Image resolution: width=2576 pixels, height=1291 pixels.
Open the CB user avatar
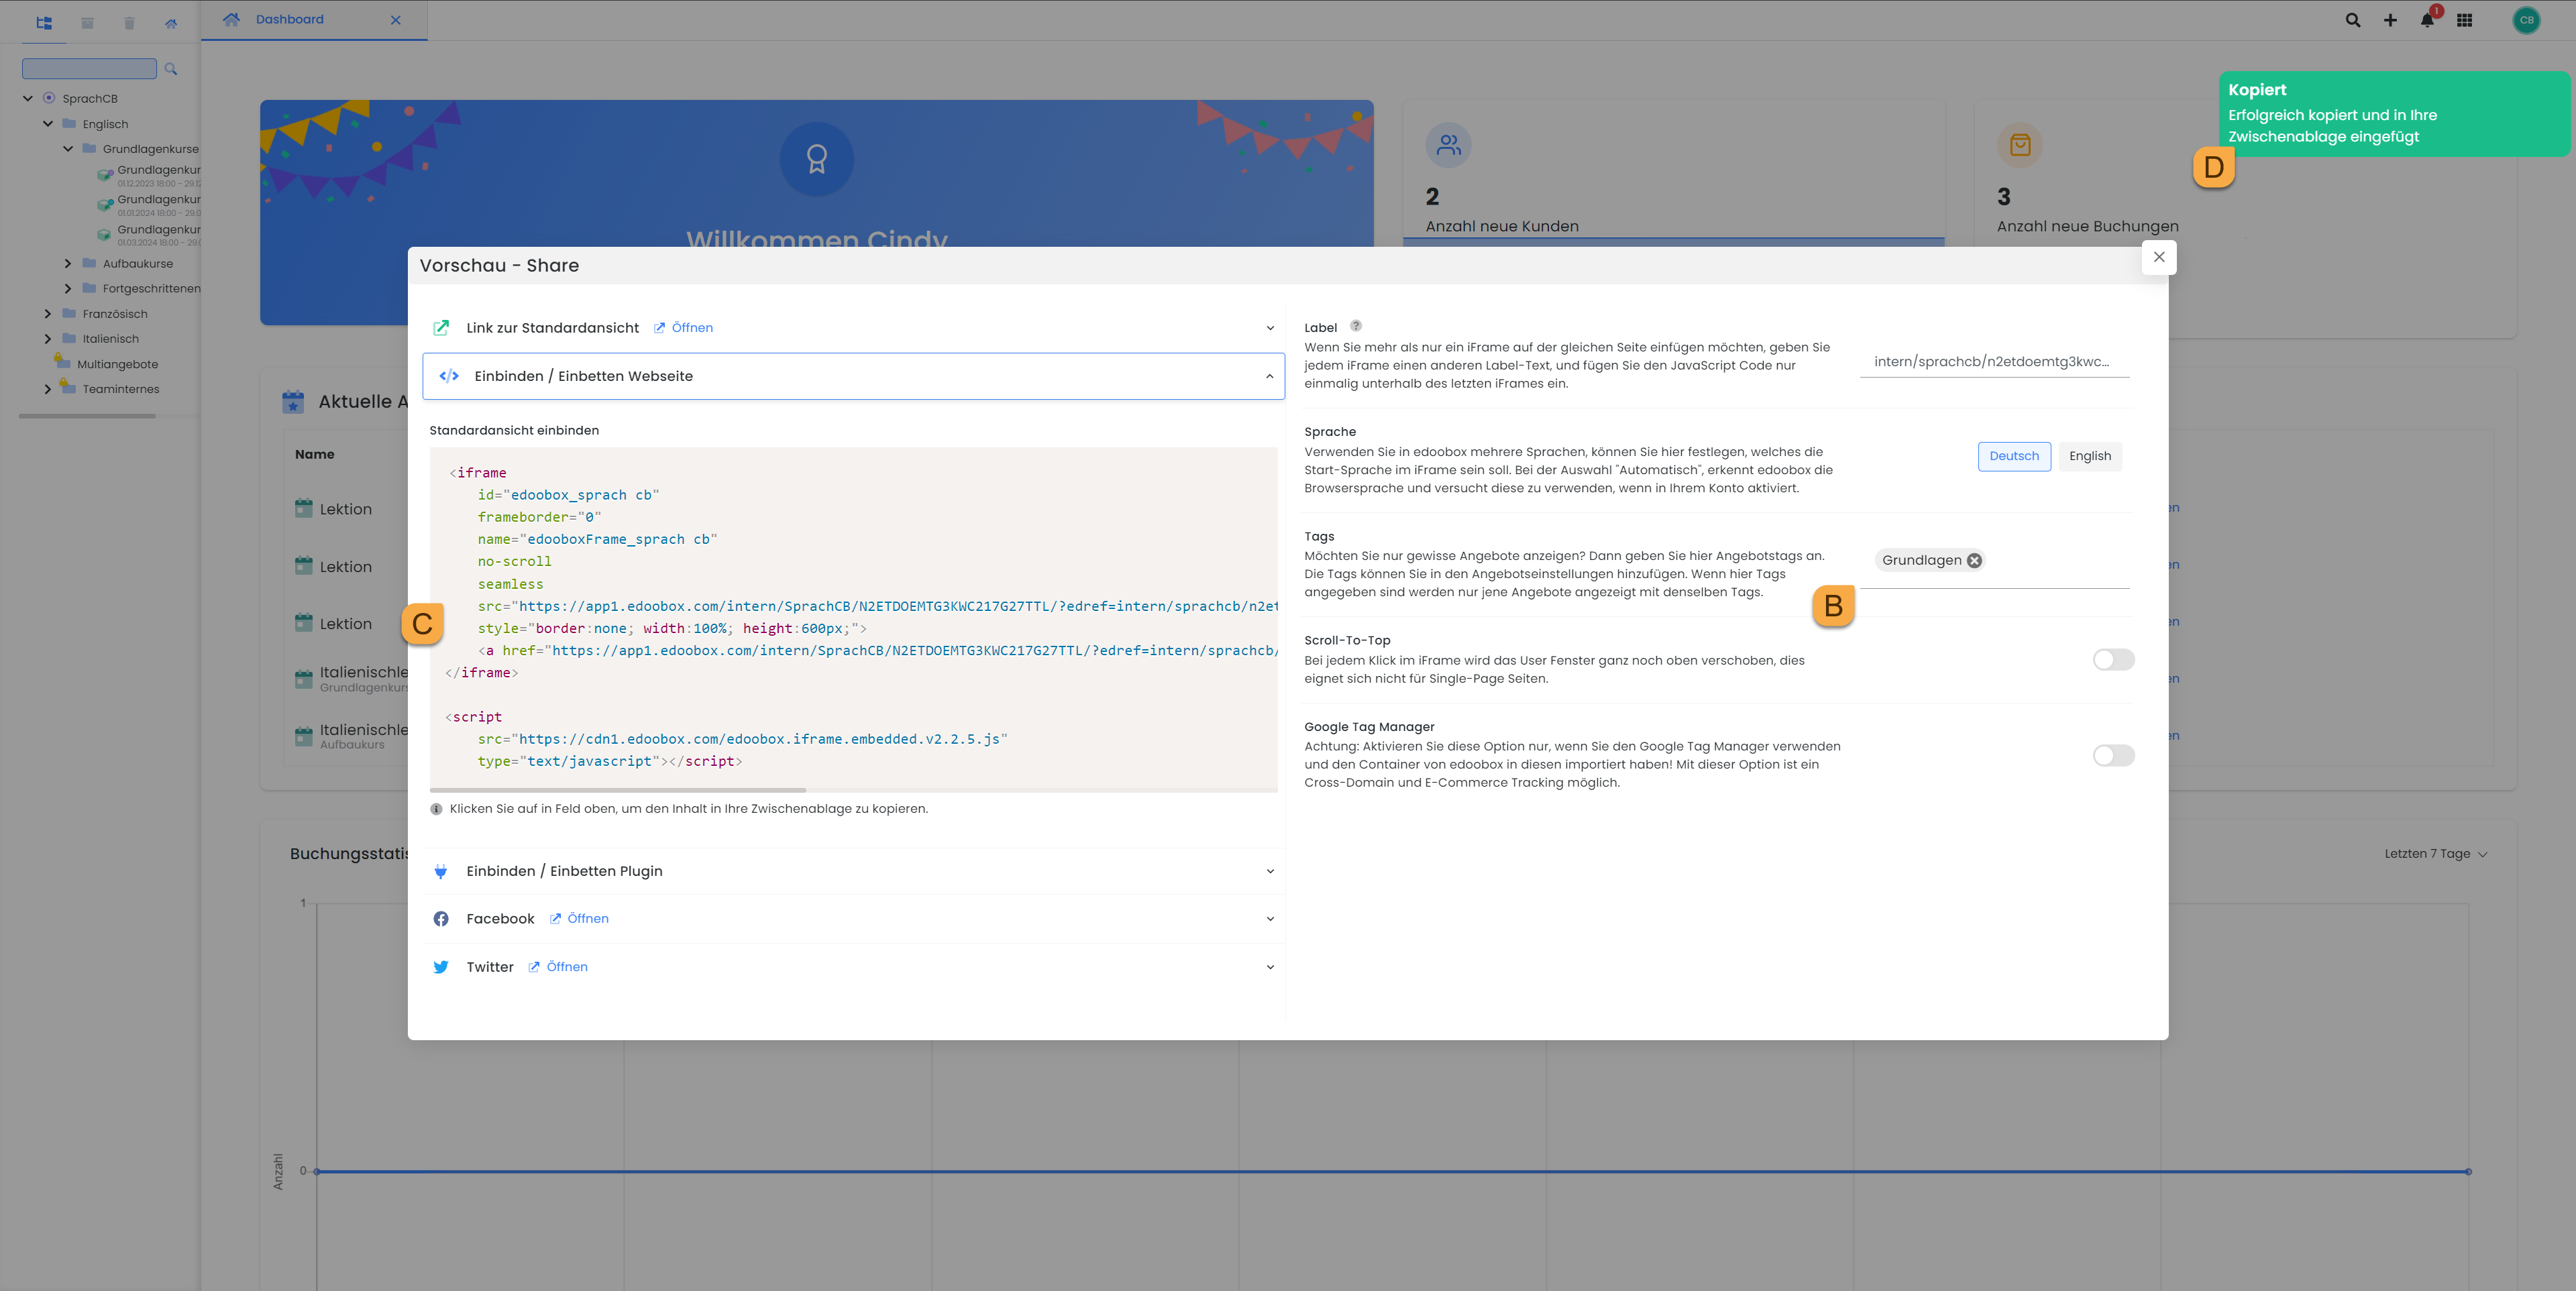(2527, 20)
